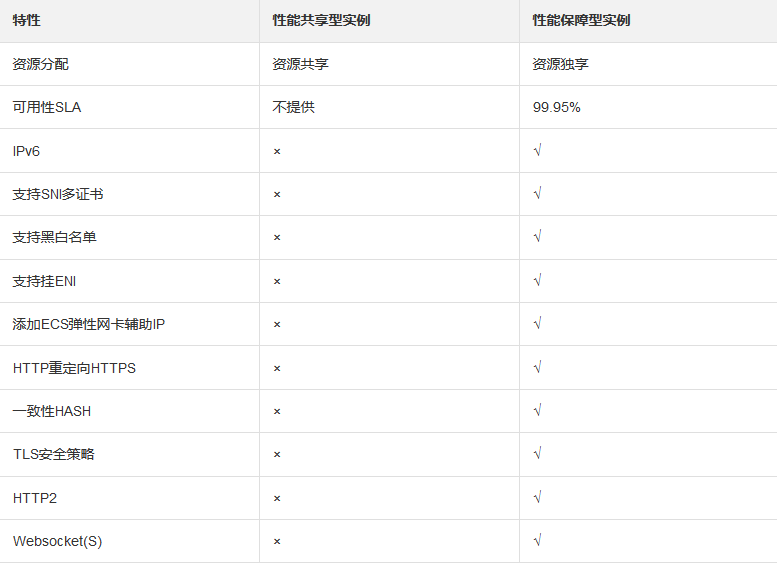Click the check mark for TLS安全策略
Screen dimensions: 777x567
coord(537,454)
